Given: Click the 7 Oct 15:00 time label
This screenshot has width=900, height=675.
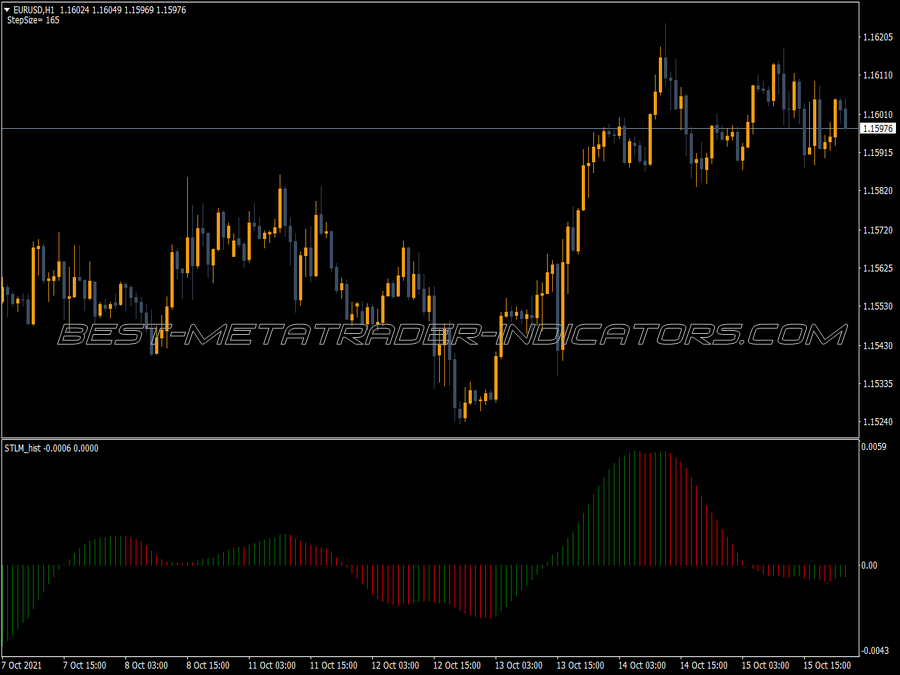Looking at the screenshot, I should [x=84, y=665].
